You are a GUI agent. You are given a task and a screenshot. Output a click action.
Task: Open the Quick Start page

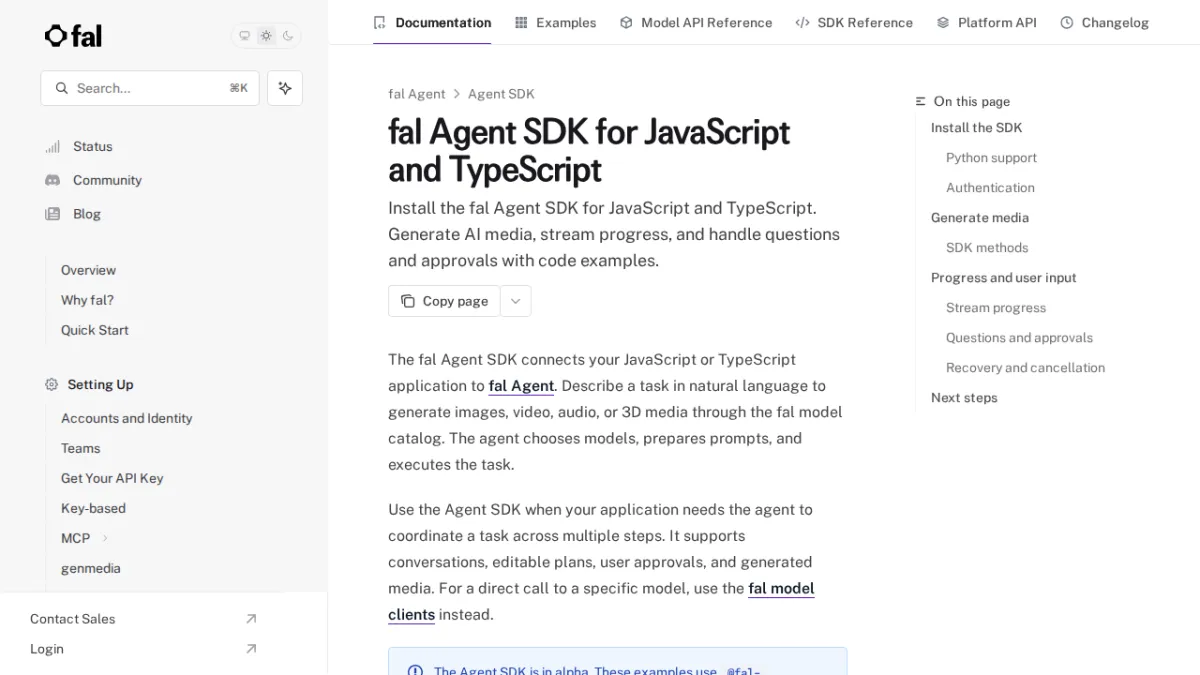point(95,330)
